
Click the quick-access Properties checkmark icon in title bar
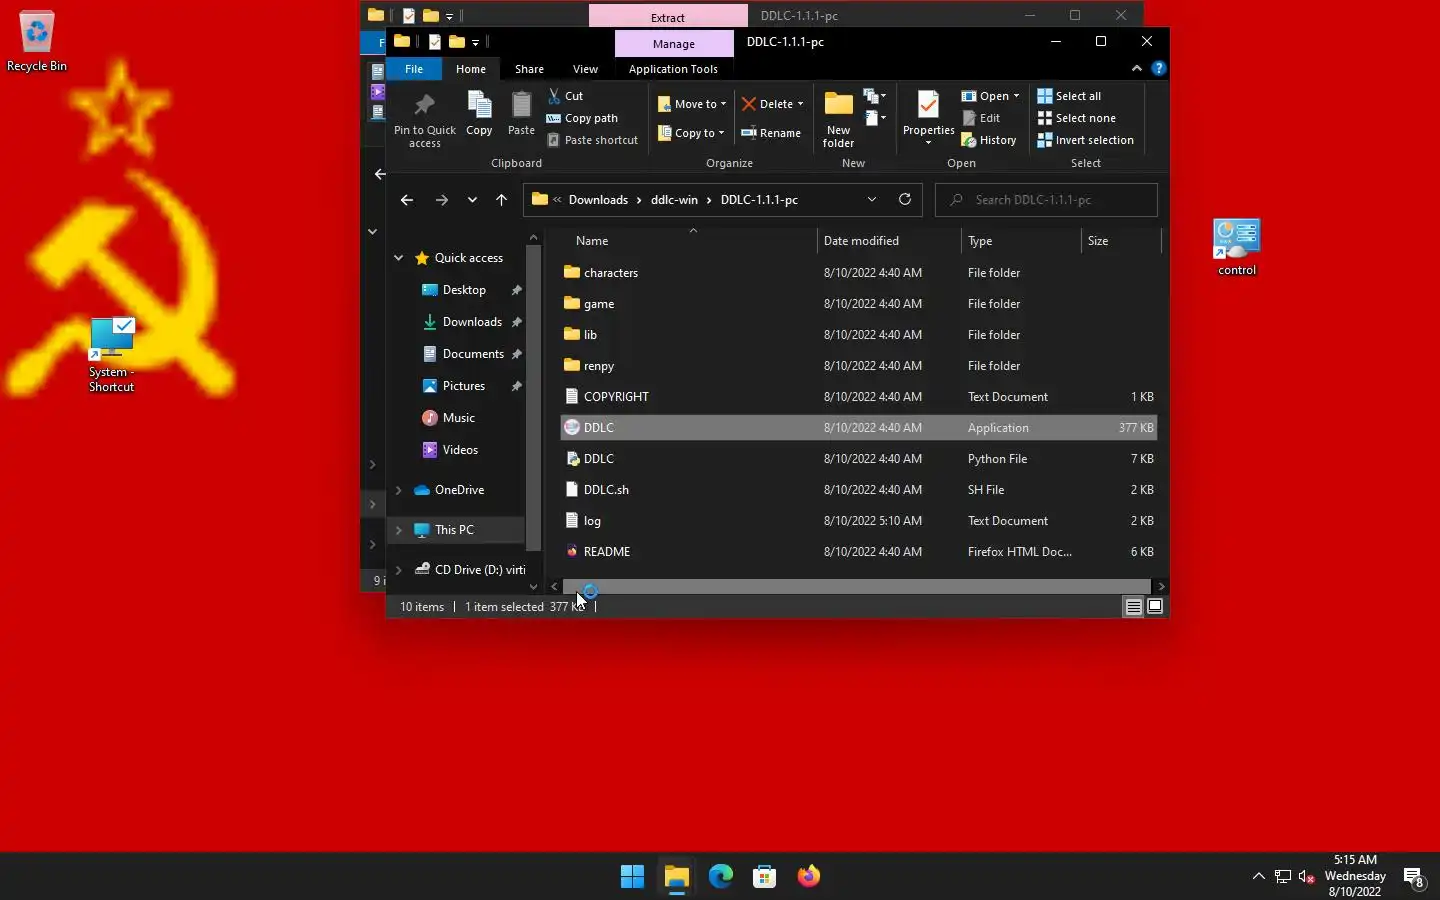point(434,42)
